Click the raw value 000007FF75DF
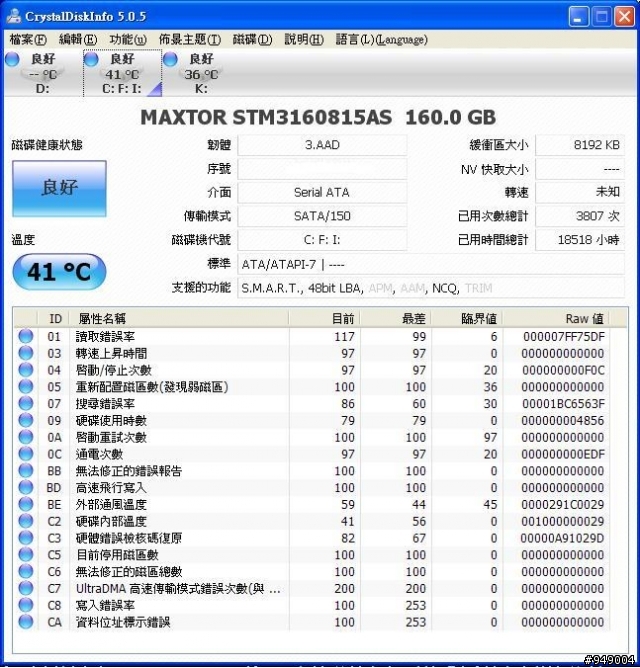The width and height of the screenshot is (640, 668). (564, 337)
